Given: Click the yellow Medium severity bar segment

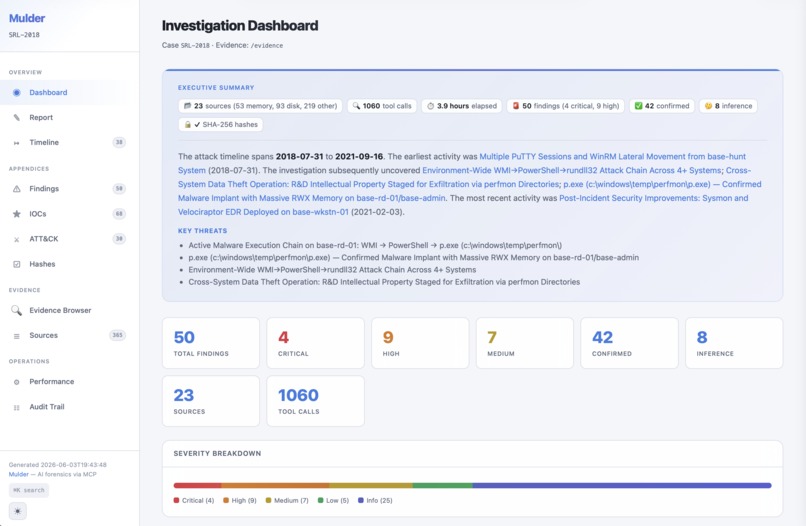Looking at the screenshot, I should tap(371, 485).
